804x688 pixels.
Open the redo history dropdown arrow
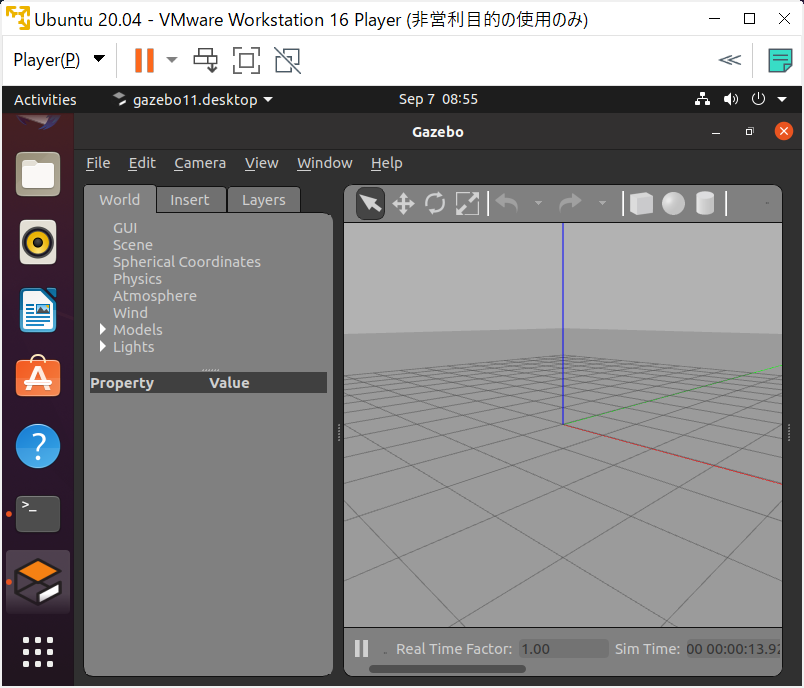[602, 204]
